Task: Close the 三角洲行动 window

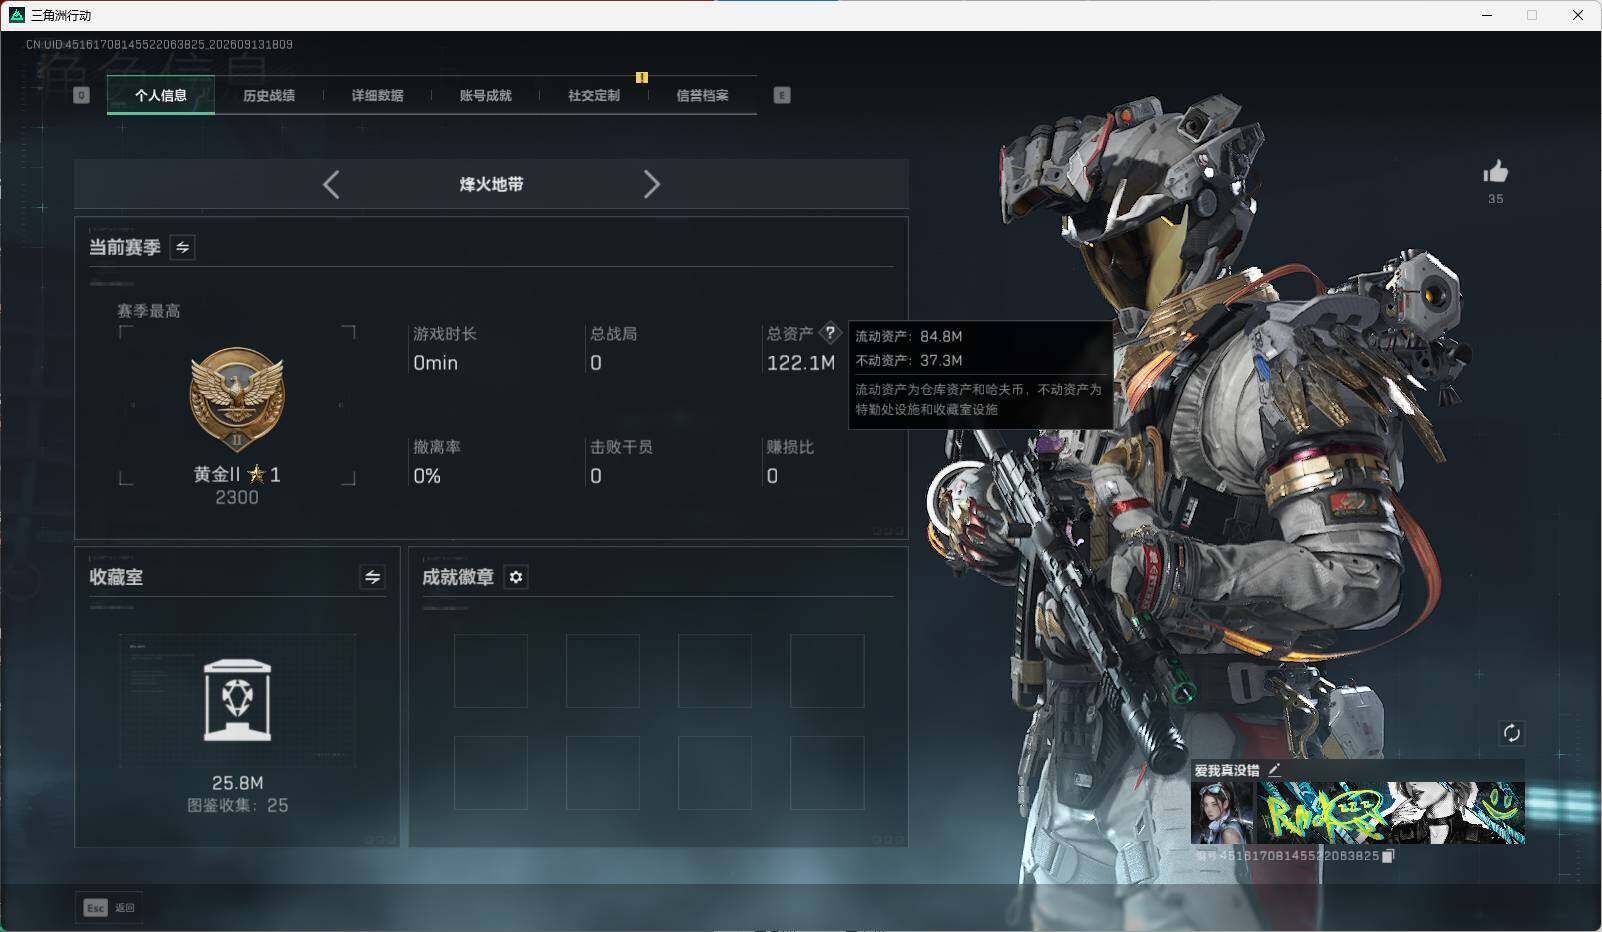Action: click(x=1578, y=15)
